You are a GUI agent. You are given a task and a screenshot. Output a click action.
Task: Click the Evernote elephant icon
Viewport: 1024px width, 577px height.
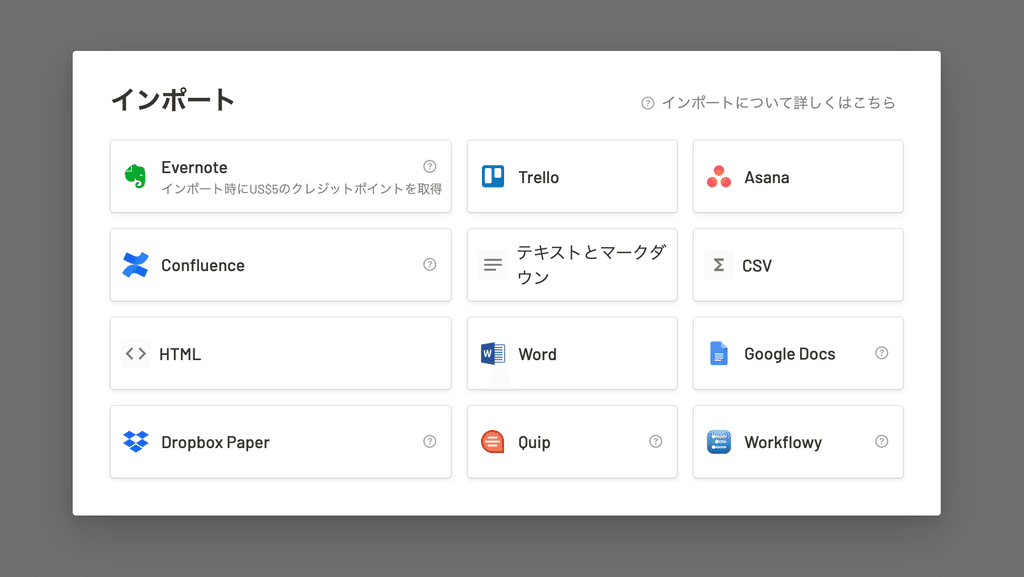135,176
